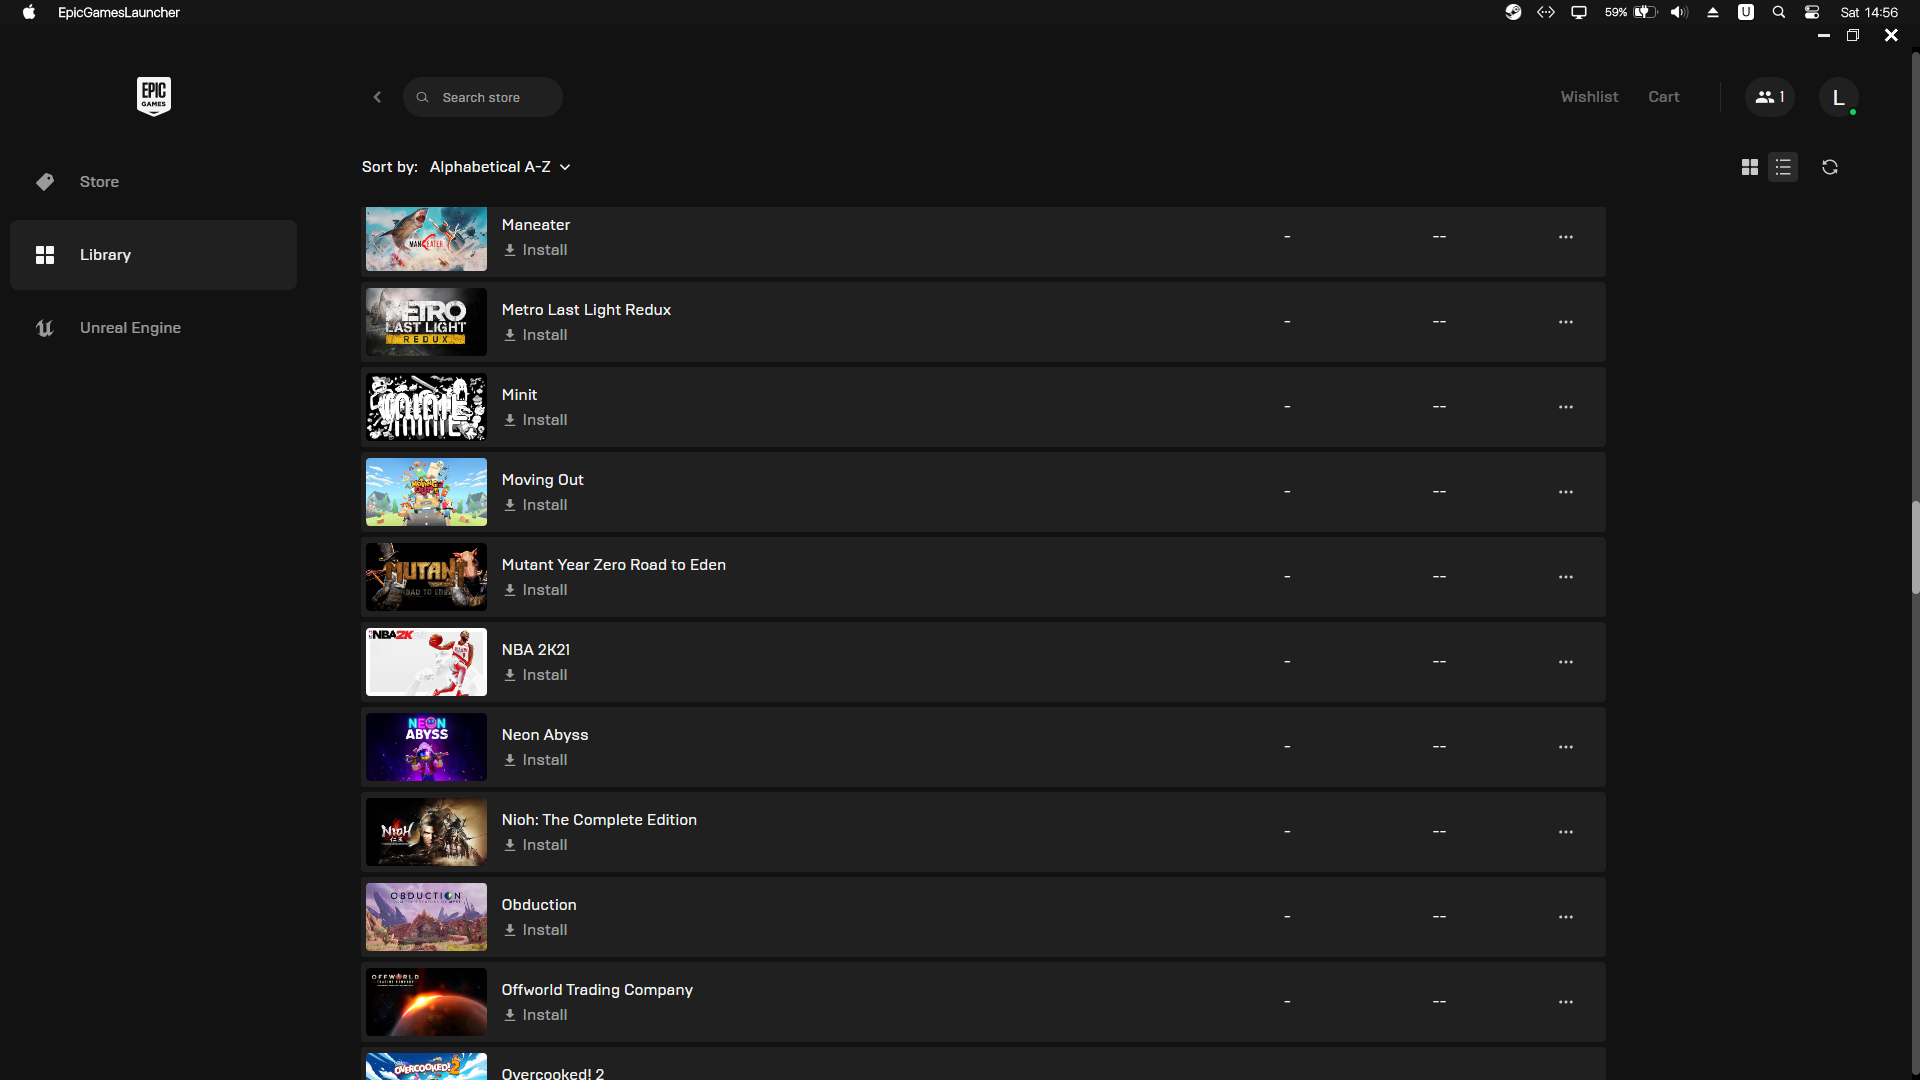Refresh the library list
This screenshot has width=1920, height=1080.
click(1830, 167)
